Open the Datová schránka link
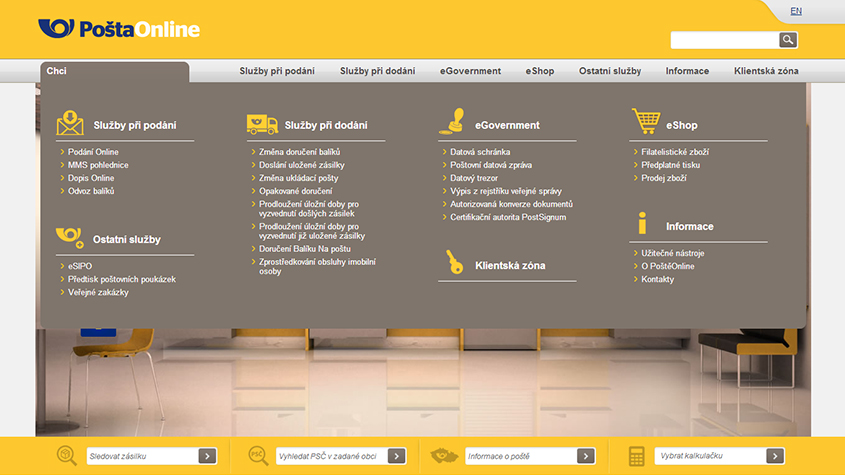The height and width of the screenshot is (475, 845). [480, 152]
